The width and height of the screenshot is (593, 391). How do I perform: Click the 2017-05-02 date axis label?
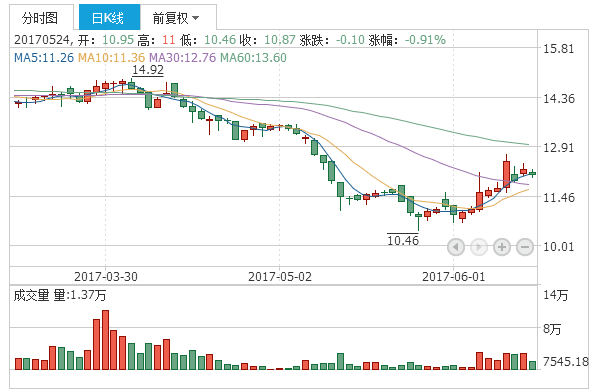tap(280, 276)
